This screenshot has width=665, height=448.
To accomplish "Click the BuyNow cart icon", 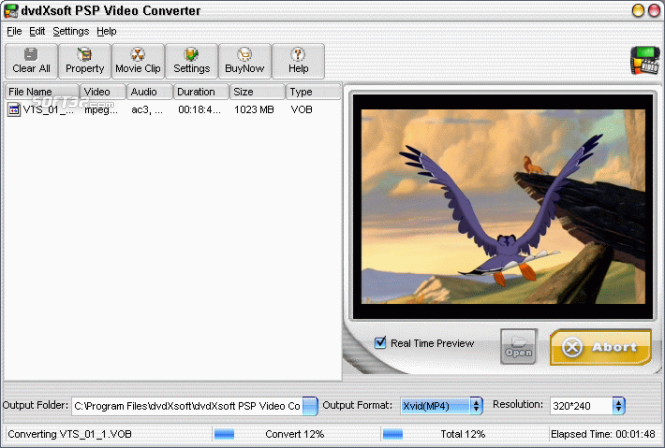I will (245, 61).
